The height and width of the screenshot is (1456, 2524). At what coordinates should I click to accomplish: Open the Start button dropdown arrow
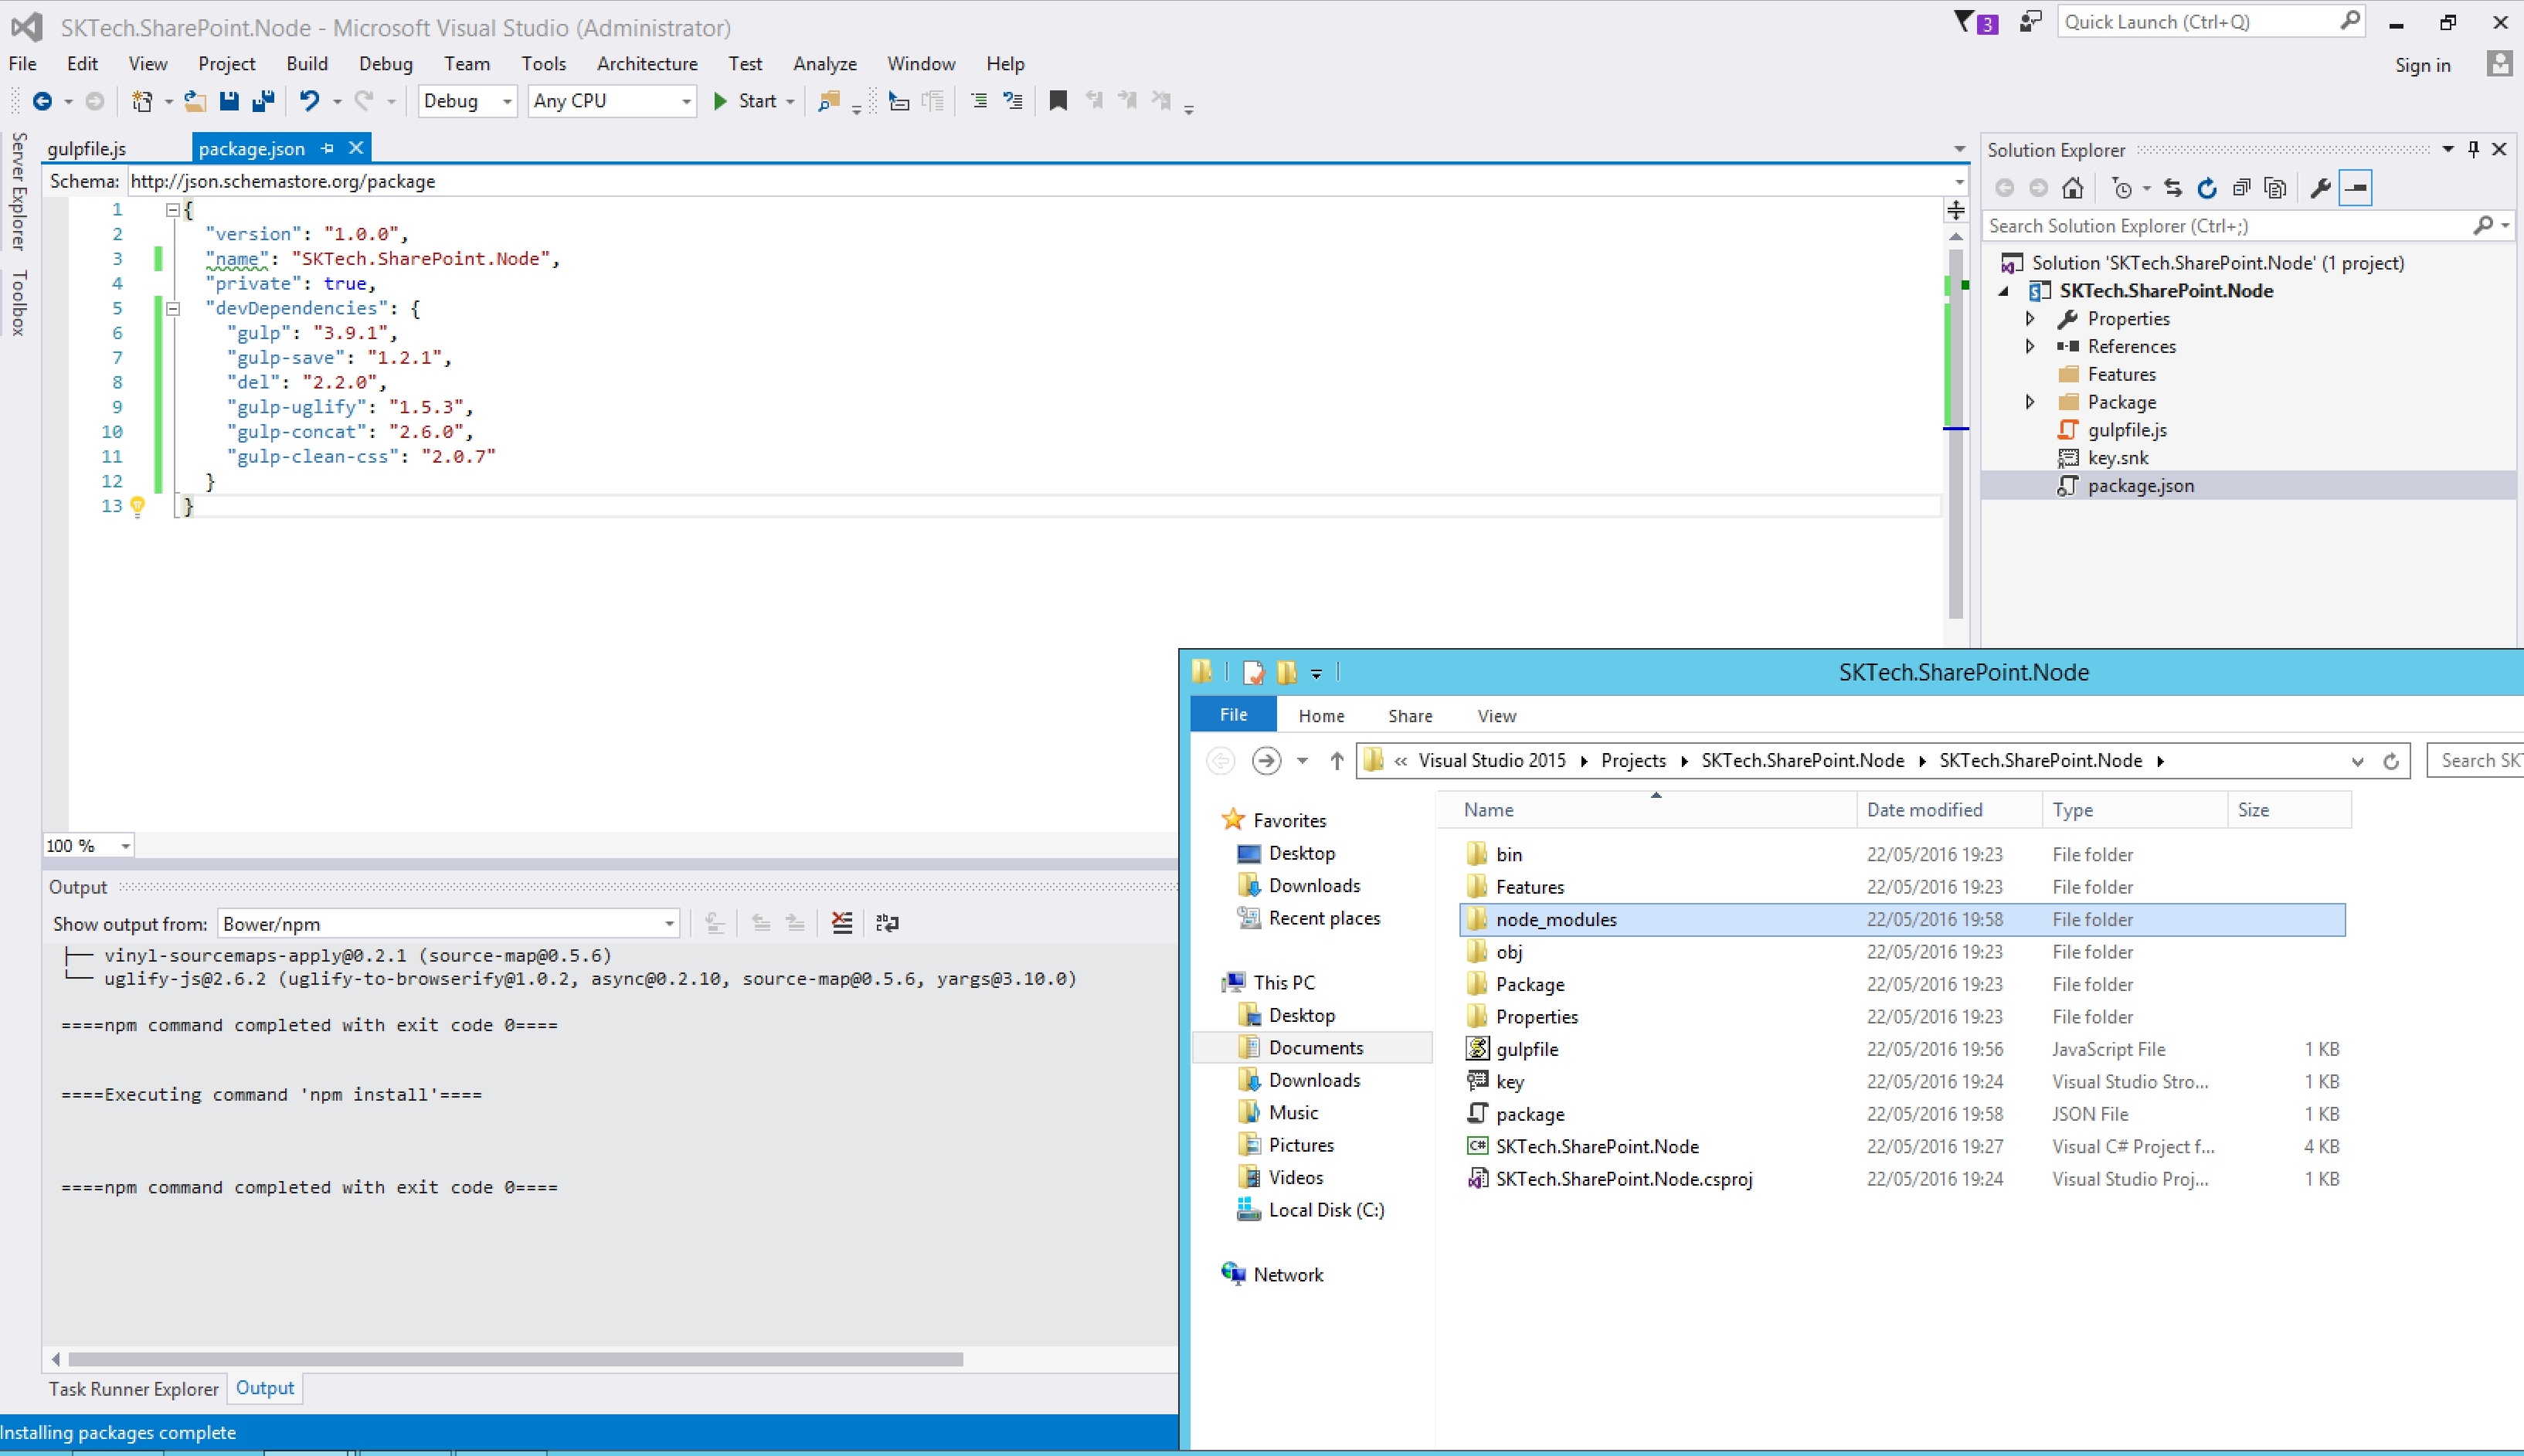click(x=790, y=101)
